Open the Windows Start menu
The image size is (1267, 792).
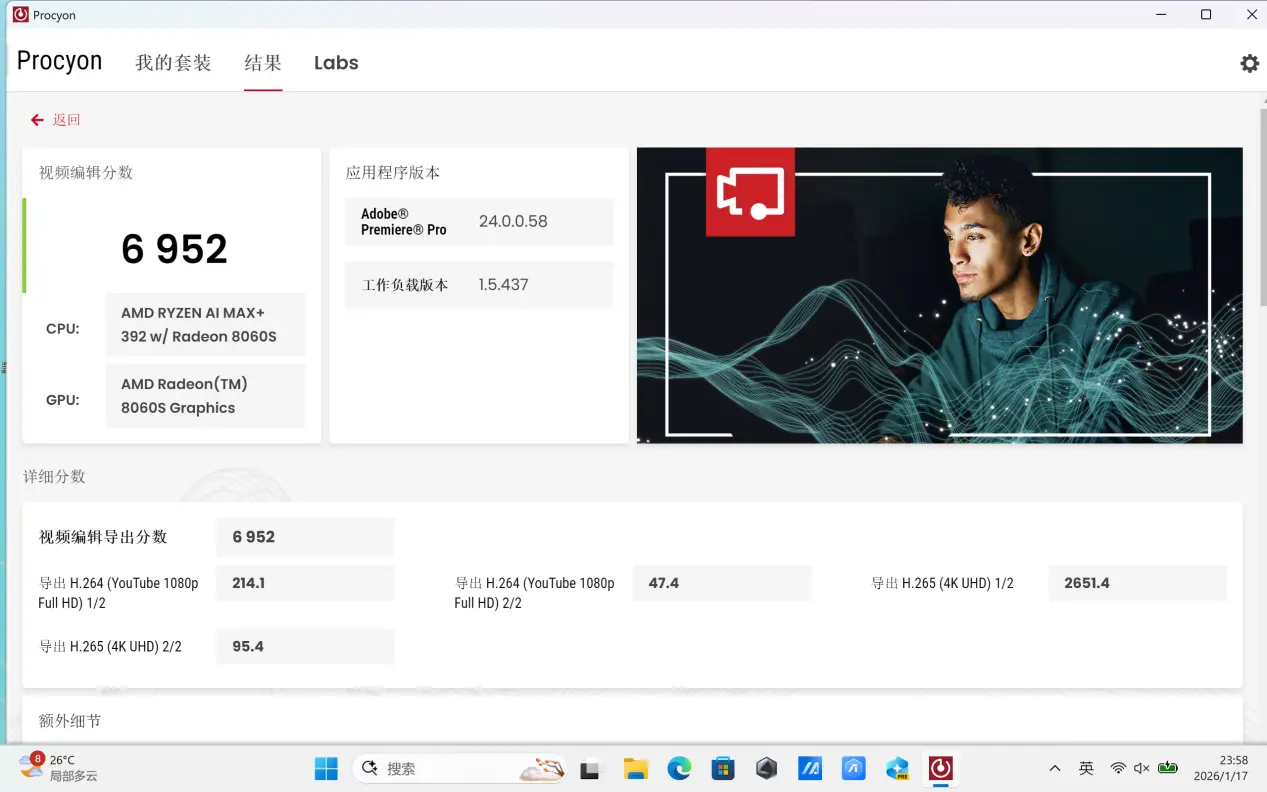(326, 768)
